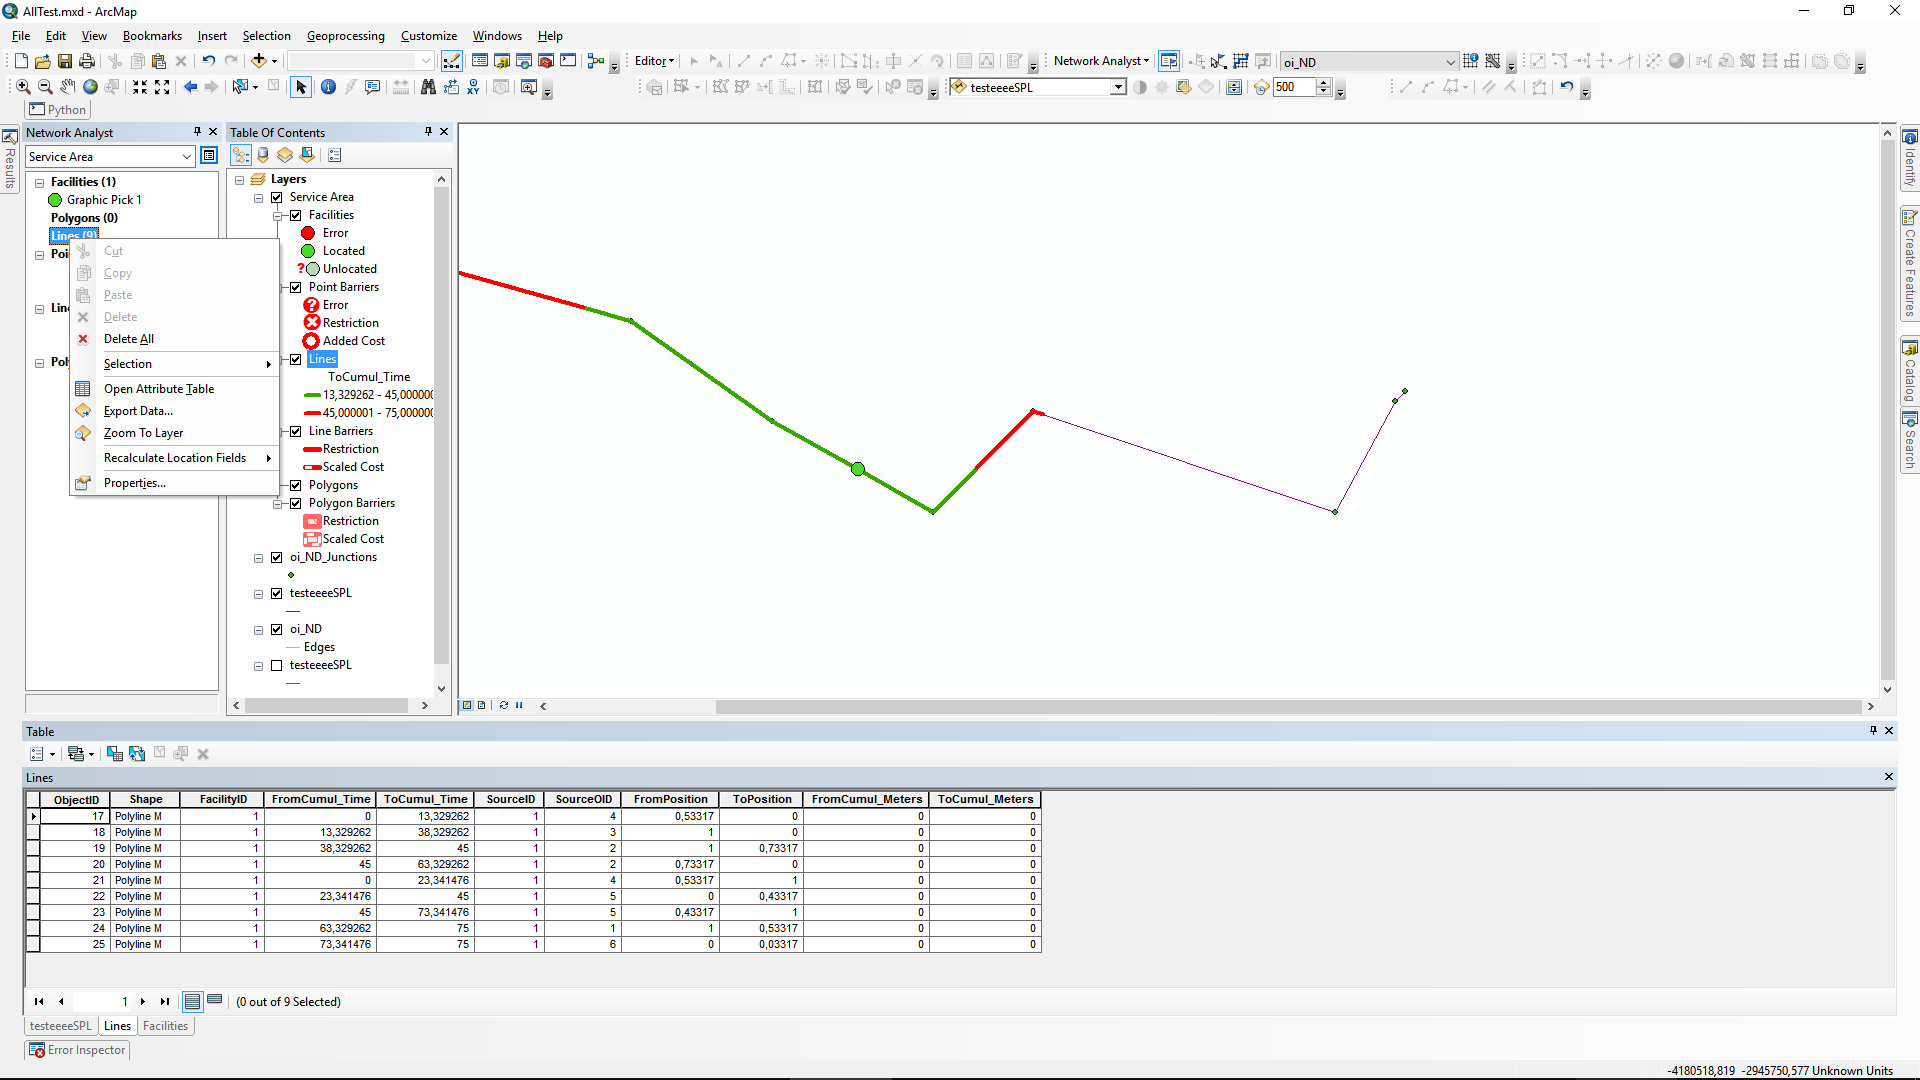Open the oi_ND network dataset dropdown
The image size is (1920, 1080).
(1450, 62)
